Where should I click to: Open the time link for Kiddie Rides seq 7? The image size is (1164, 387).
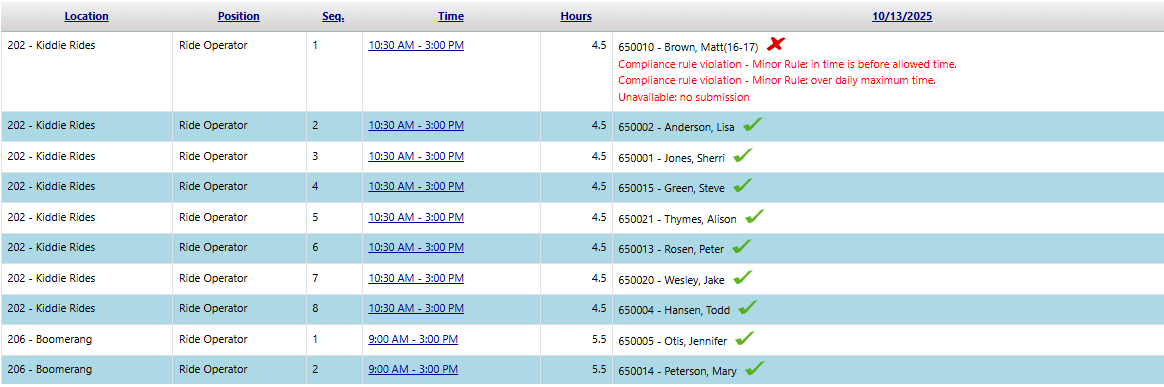point(416,278)
